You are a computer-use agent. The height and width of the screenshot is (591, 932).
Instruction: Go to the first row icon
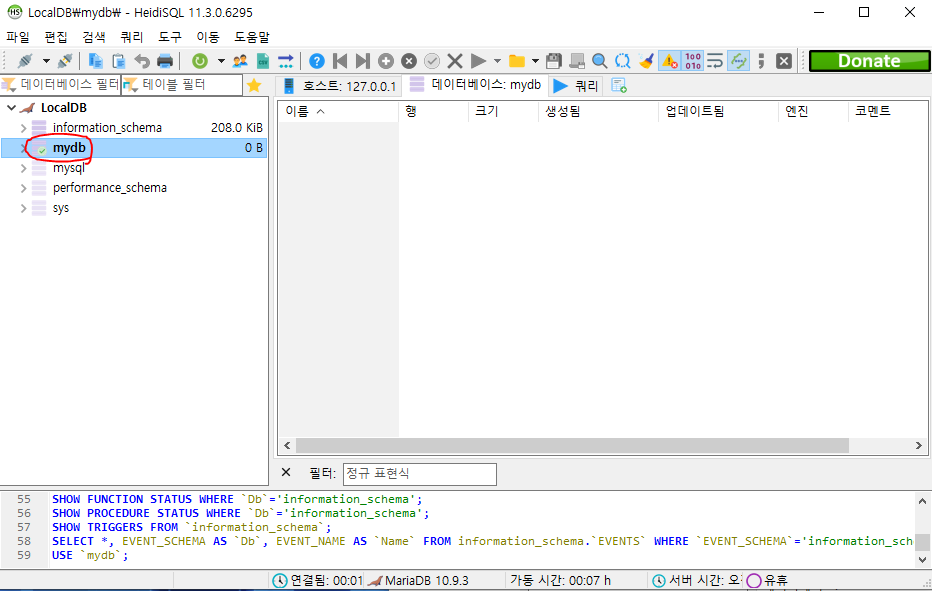pos(340,61)
